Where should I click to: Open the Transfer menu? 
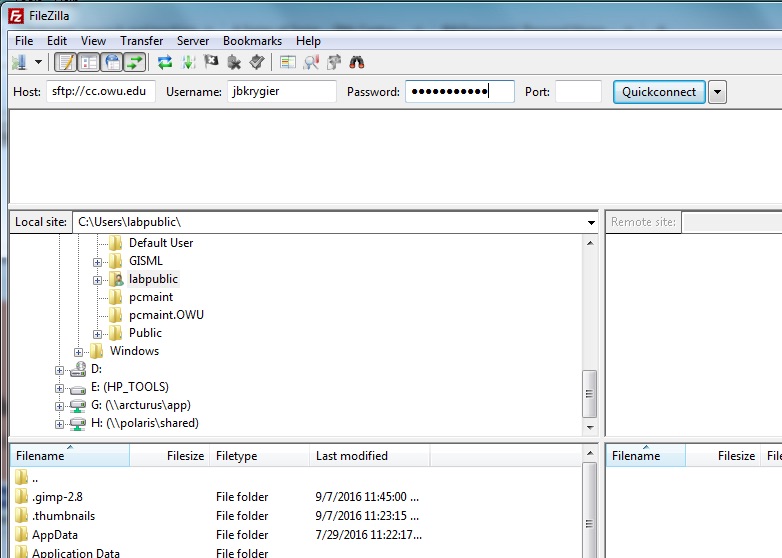pos(142,41)
